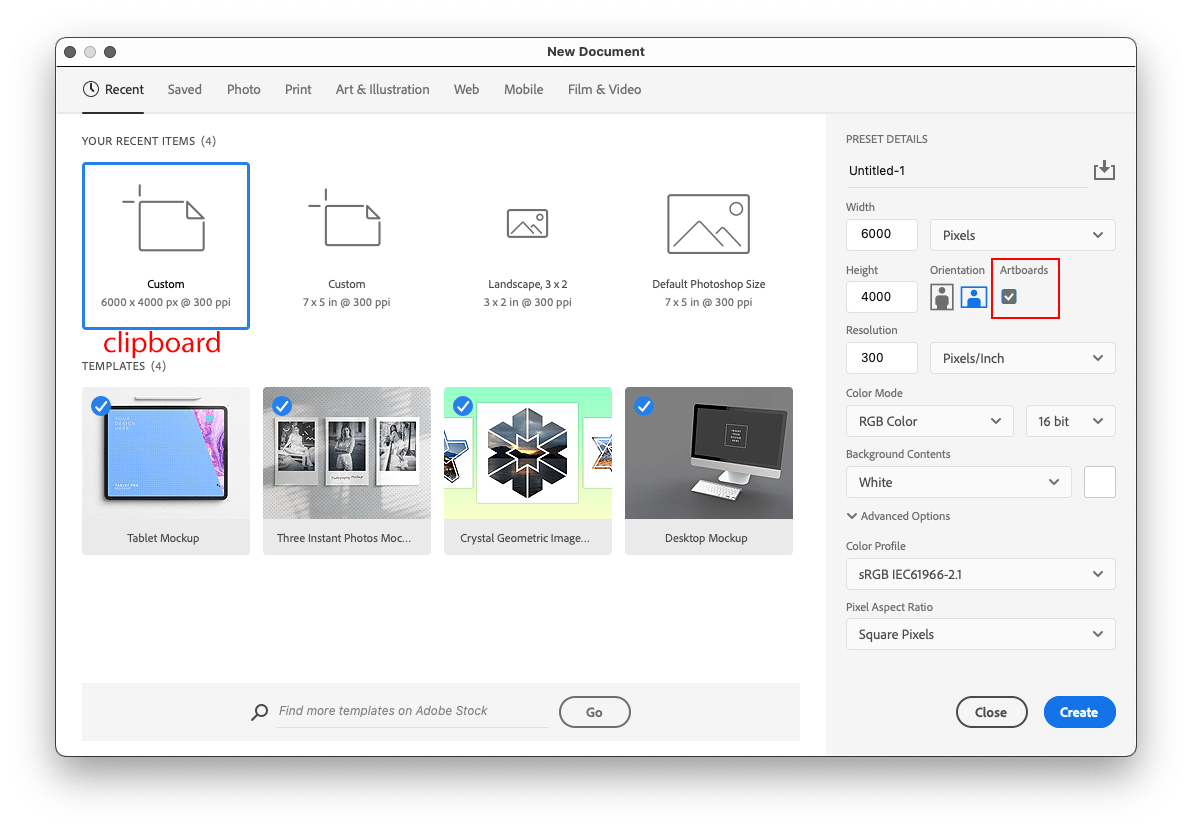Choose the Default Photoshop Size preset
The image size is (1192, 830).
tap(708, 245)
